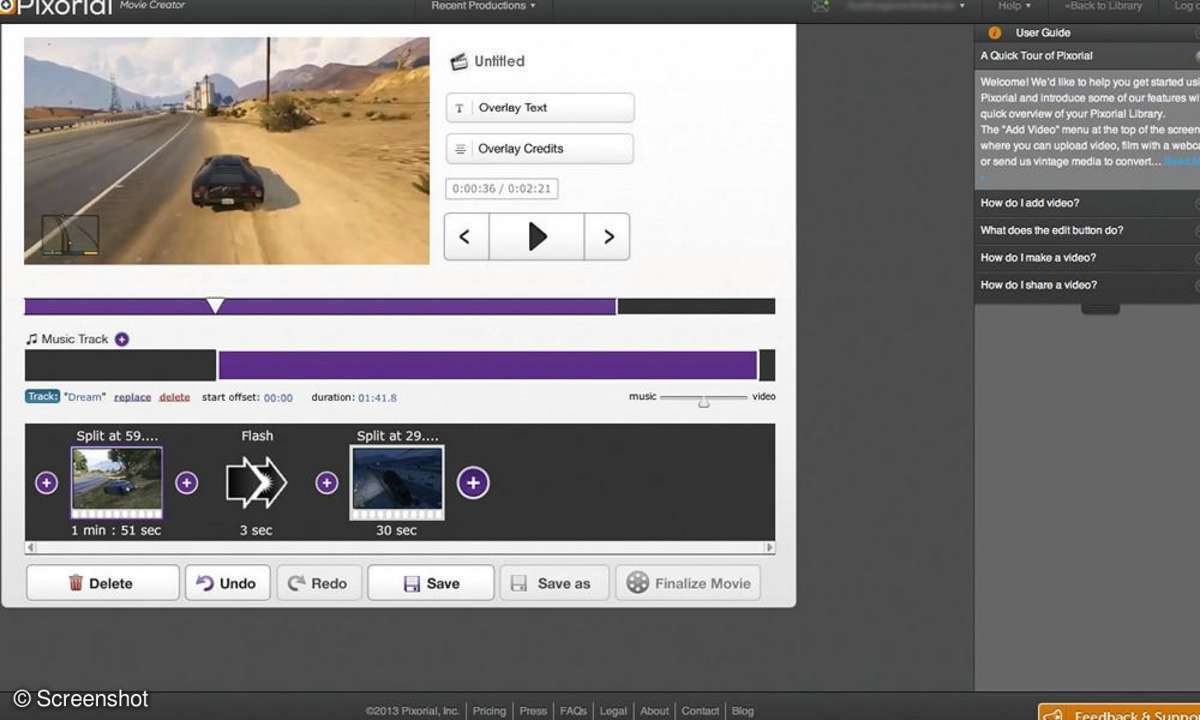Click the Overlay Text button
The width and height of the screenshot is (1200, 720).
pyautogui.click(x=540, y=108)
